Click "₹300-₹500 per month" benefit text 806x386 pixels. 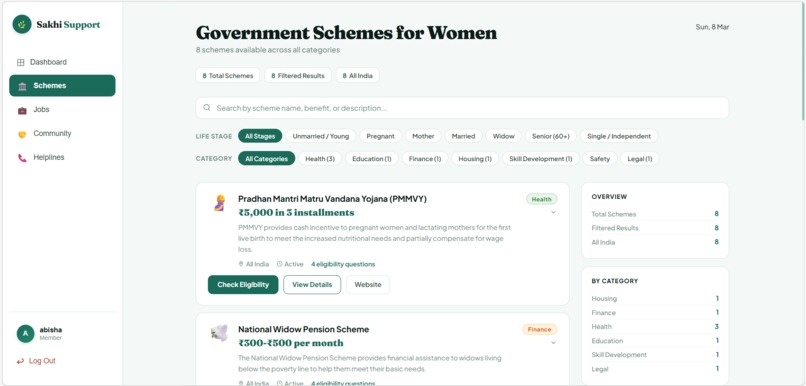point(290,343)
